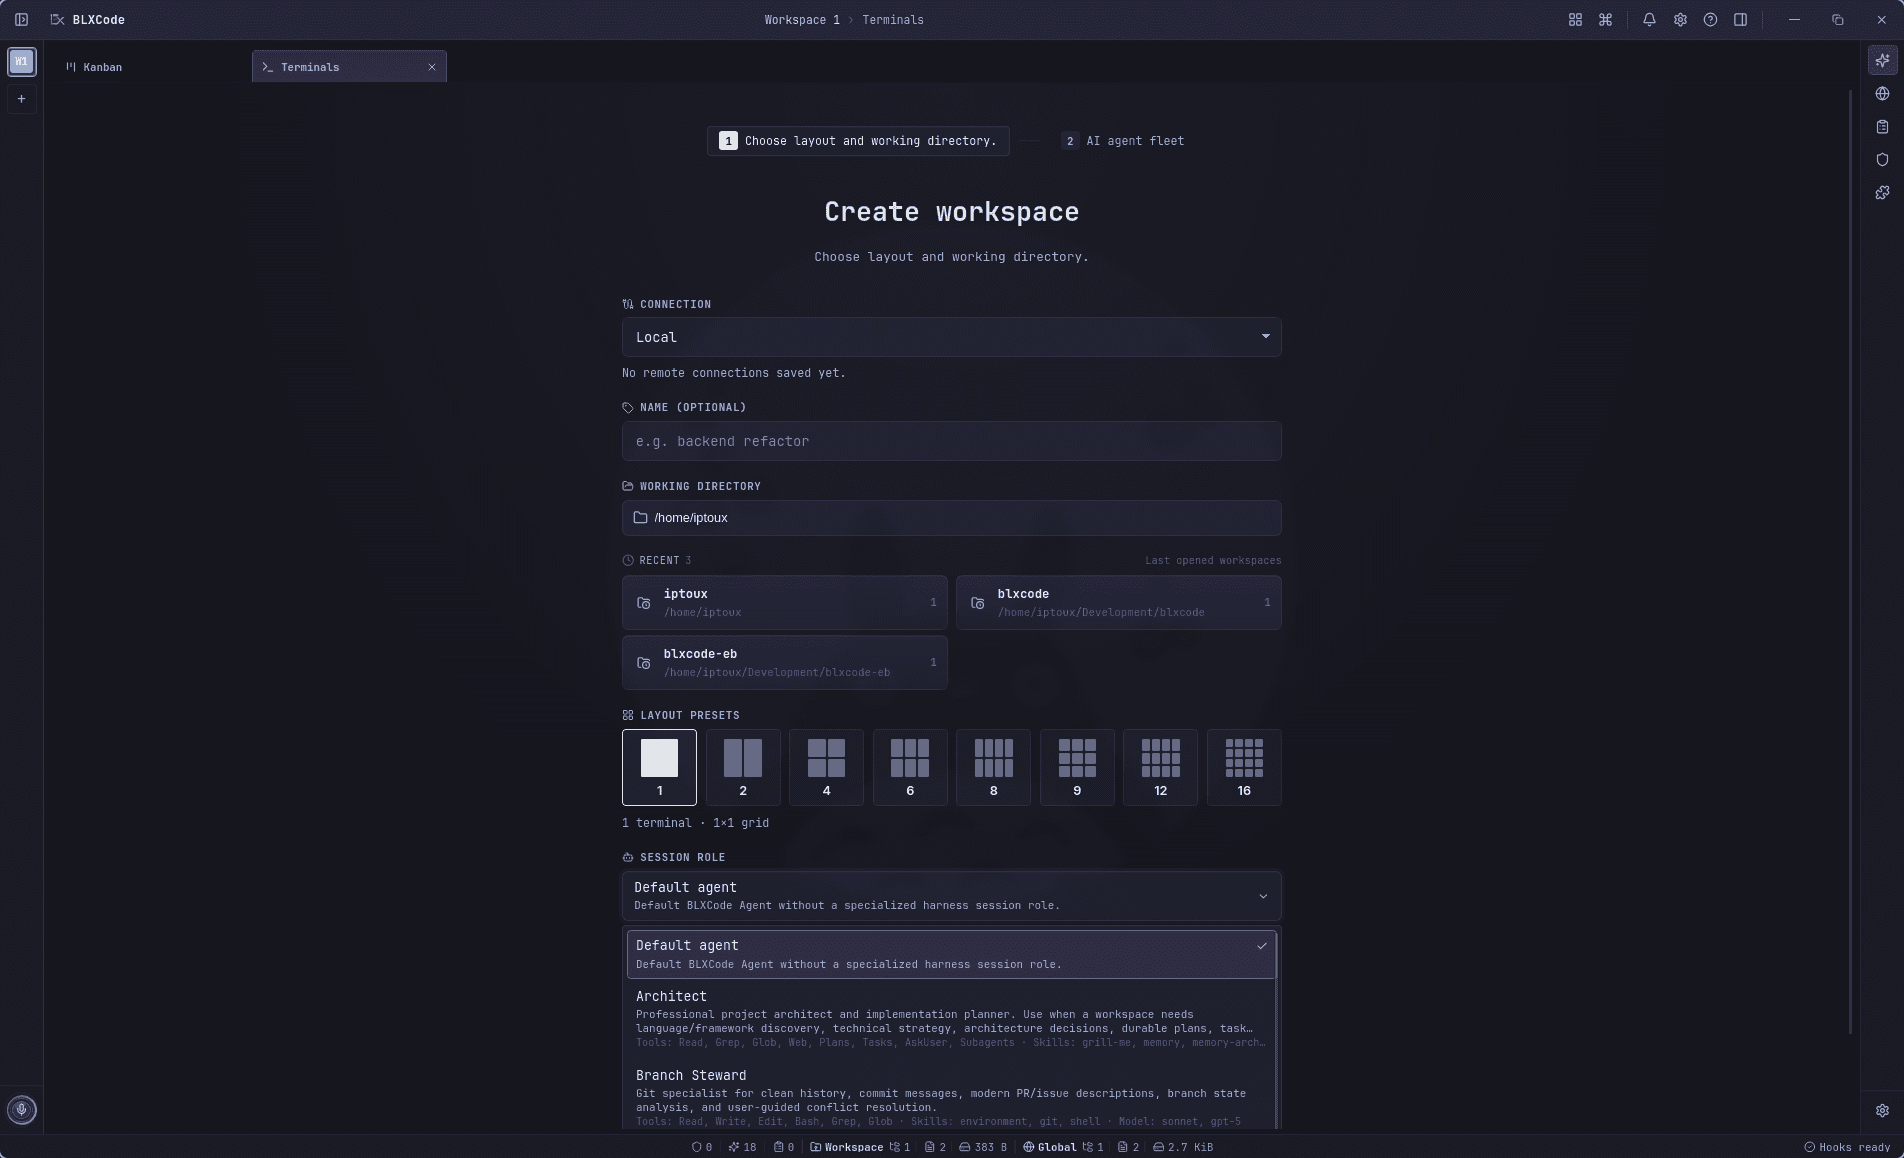The image size is (1904, 1158).
Task: Choose the Default agent option in list
Action: point(951,954)
